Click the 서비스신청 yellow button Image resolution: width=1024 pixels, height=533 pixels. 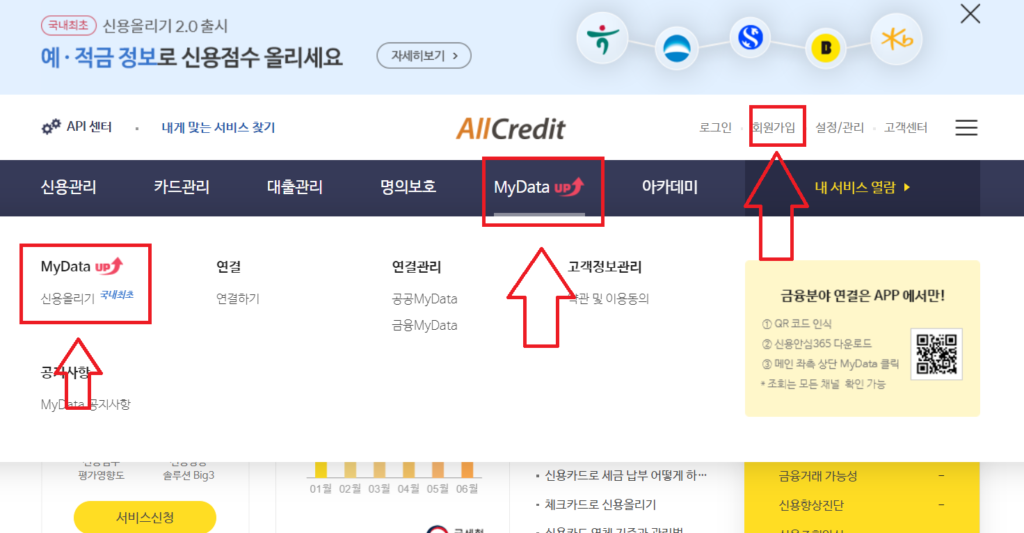(x=145, y=517)
